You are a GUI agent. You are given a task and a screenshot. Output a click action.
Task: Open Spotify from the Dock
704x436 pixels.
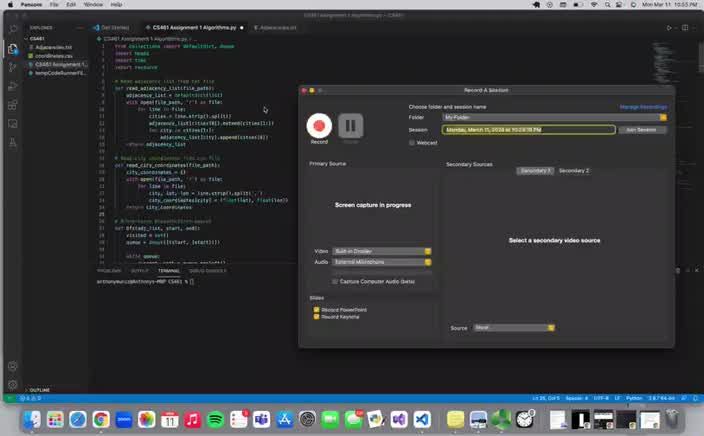pos(215,420)
